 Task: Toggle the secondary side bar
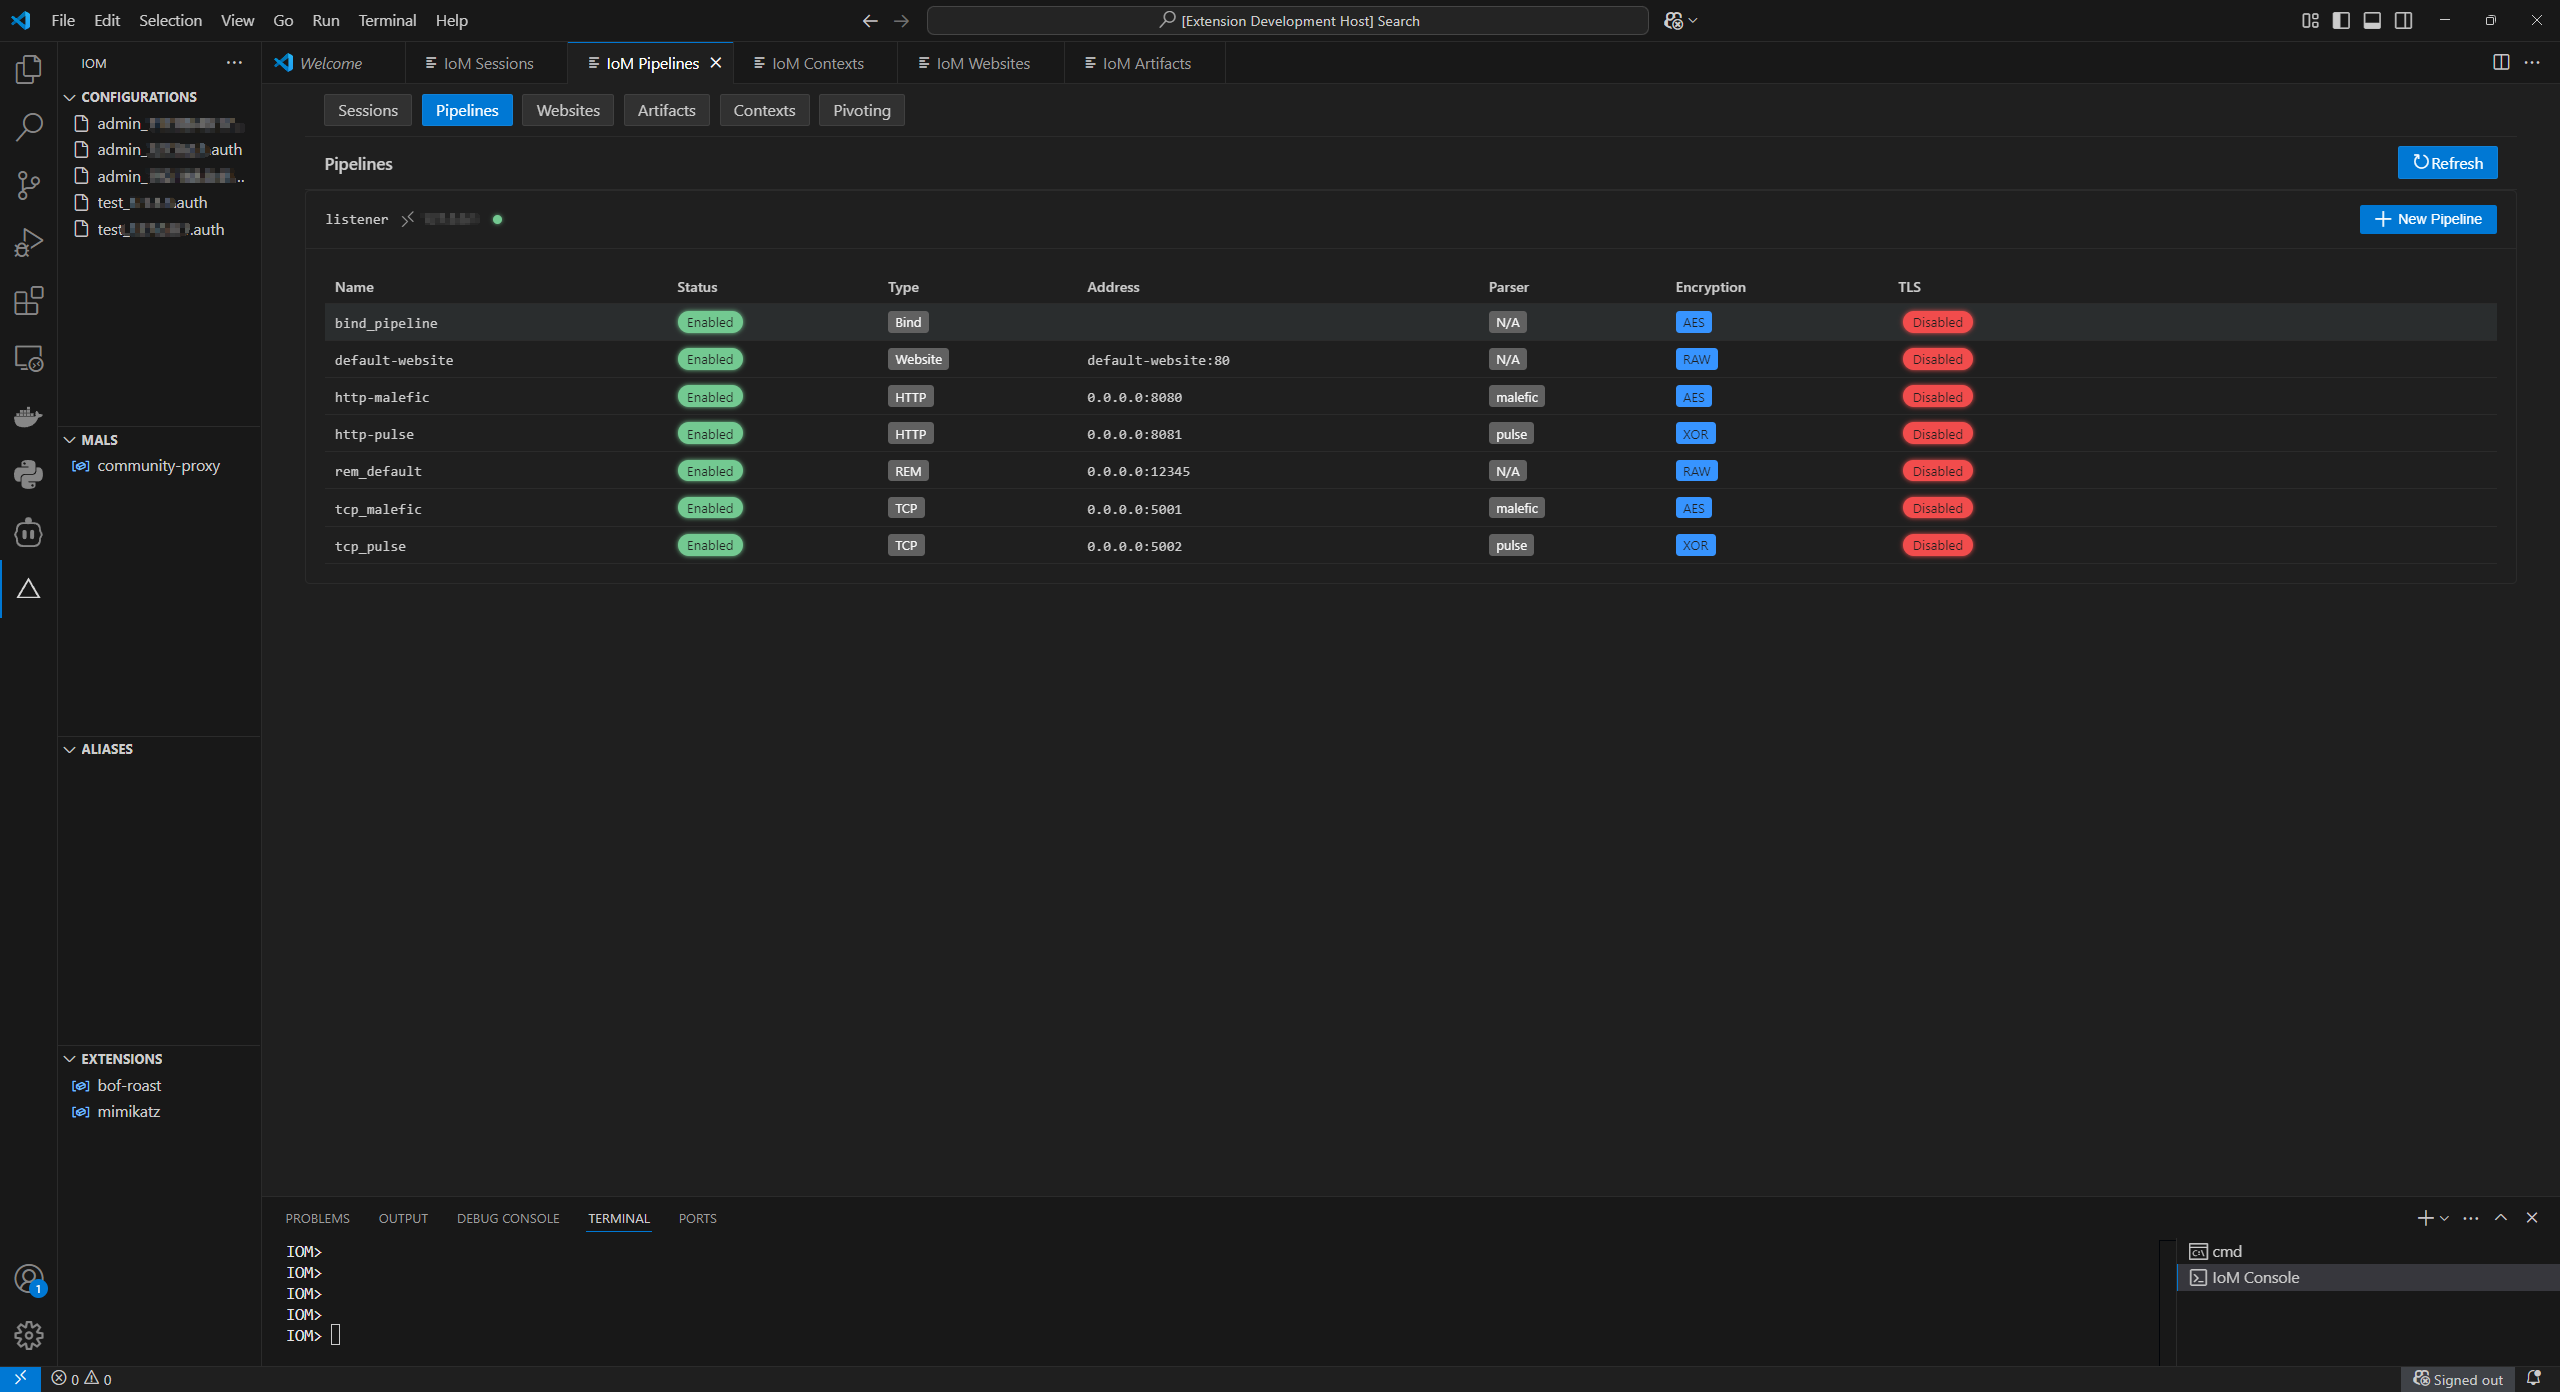tap(2403, 20)
